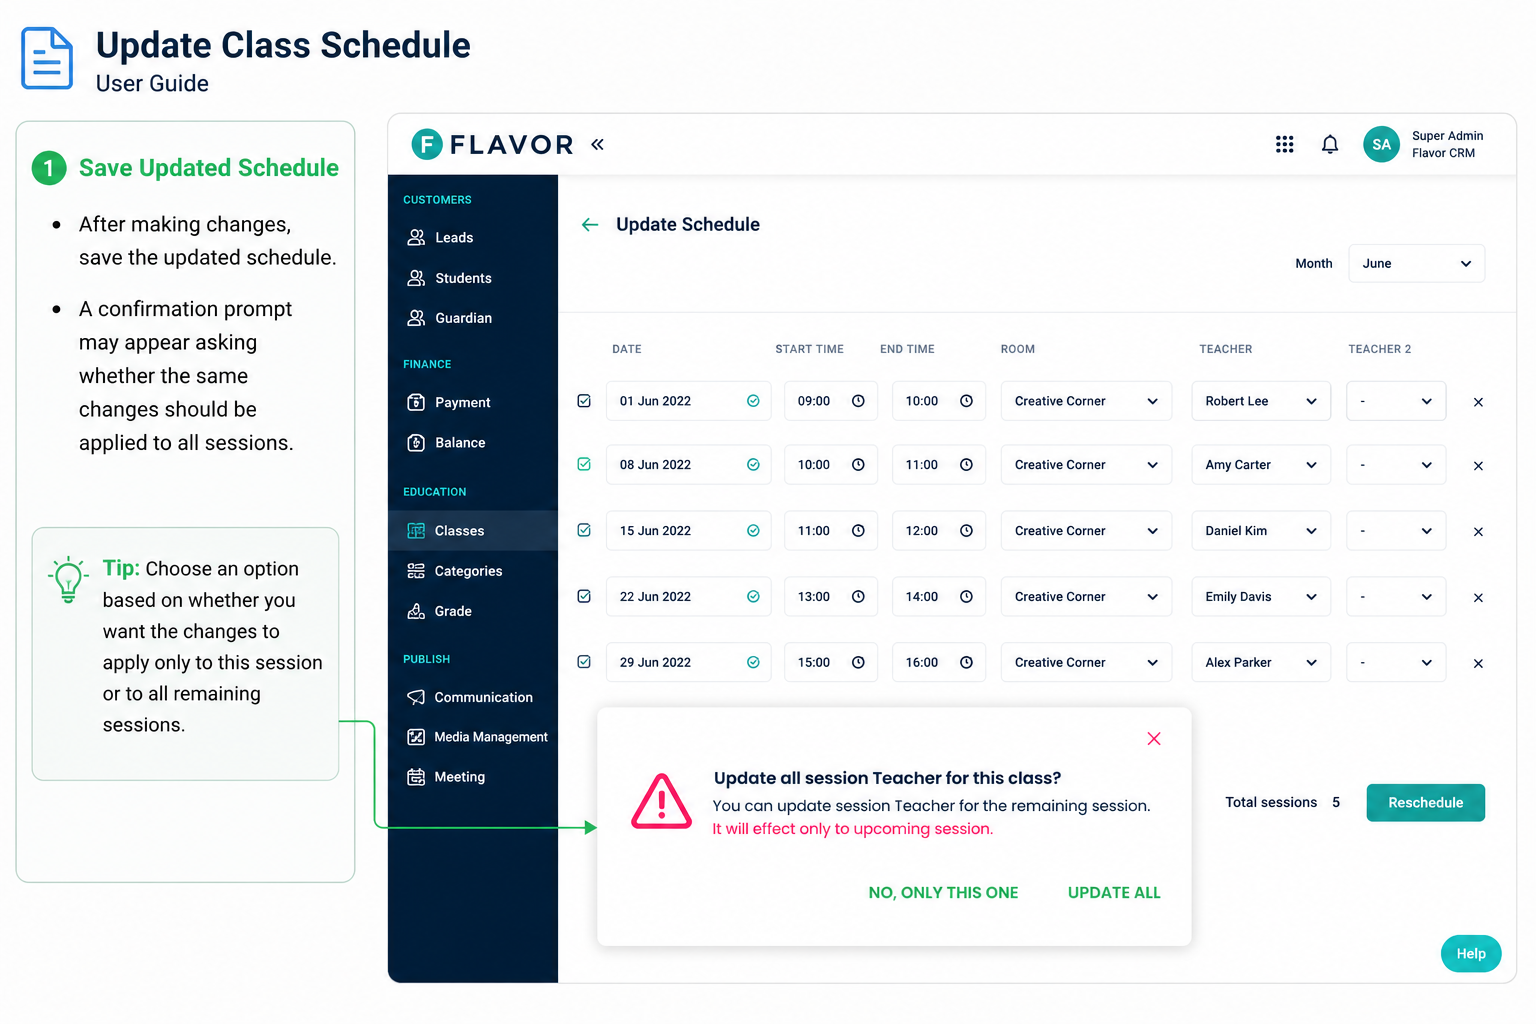Click the Flavor logo icon
This screenshot has height=1024, width=1536.
pyautogui.click(x=427, y=145)
